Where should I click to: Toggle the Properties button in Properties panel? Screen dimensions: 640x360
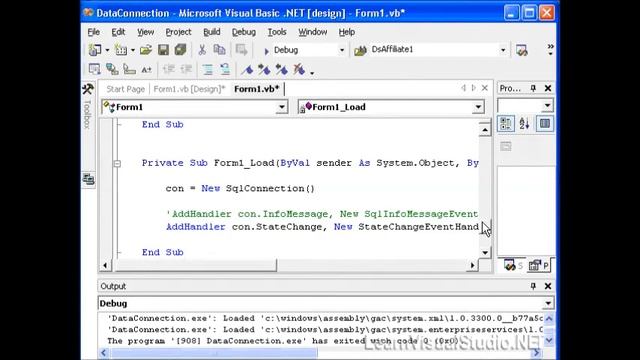tap(545, 124)
